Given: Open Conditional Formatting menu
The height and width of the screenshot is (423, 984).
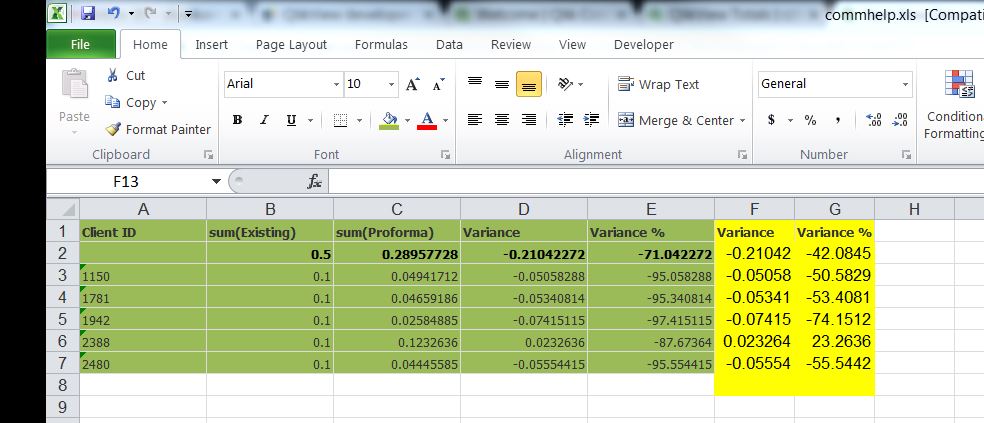Looking at the screenshot, I should tap(955, 104).
